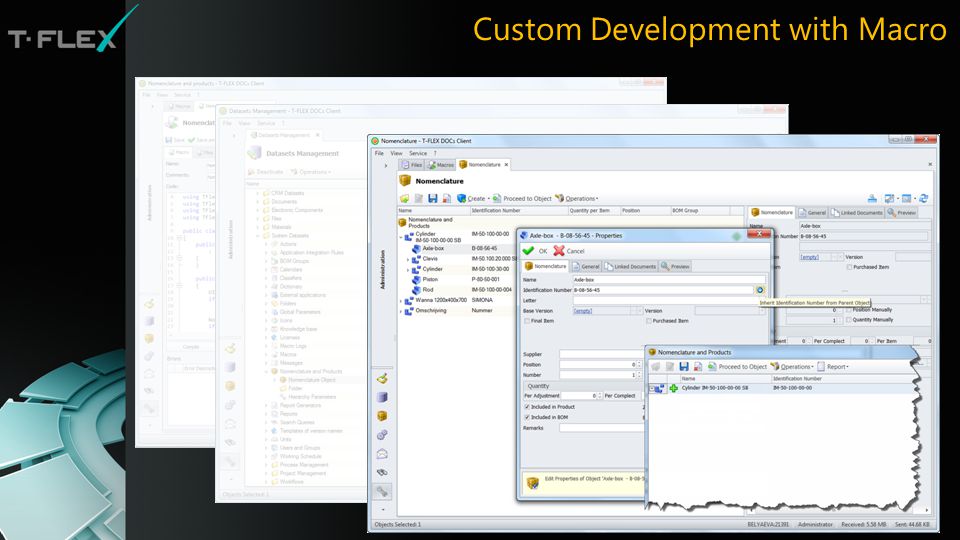
Task: Click the Inherit Identification Number button icon
Action: (760, 290)
